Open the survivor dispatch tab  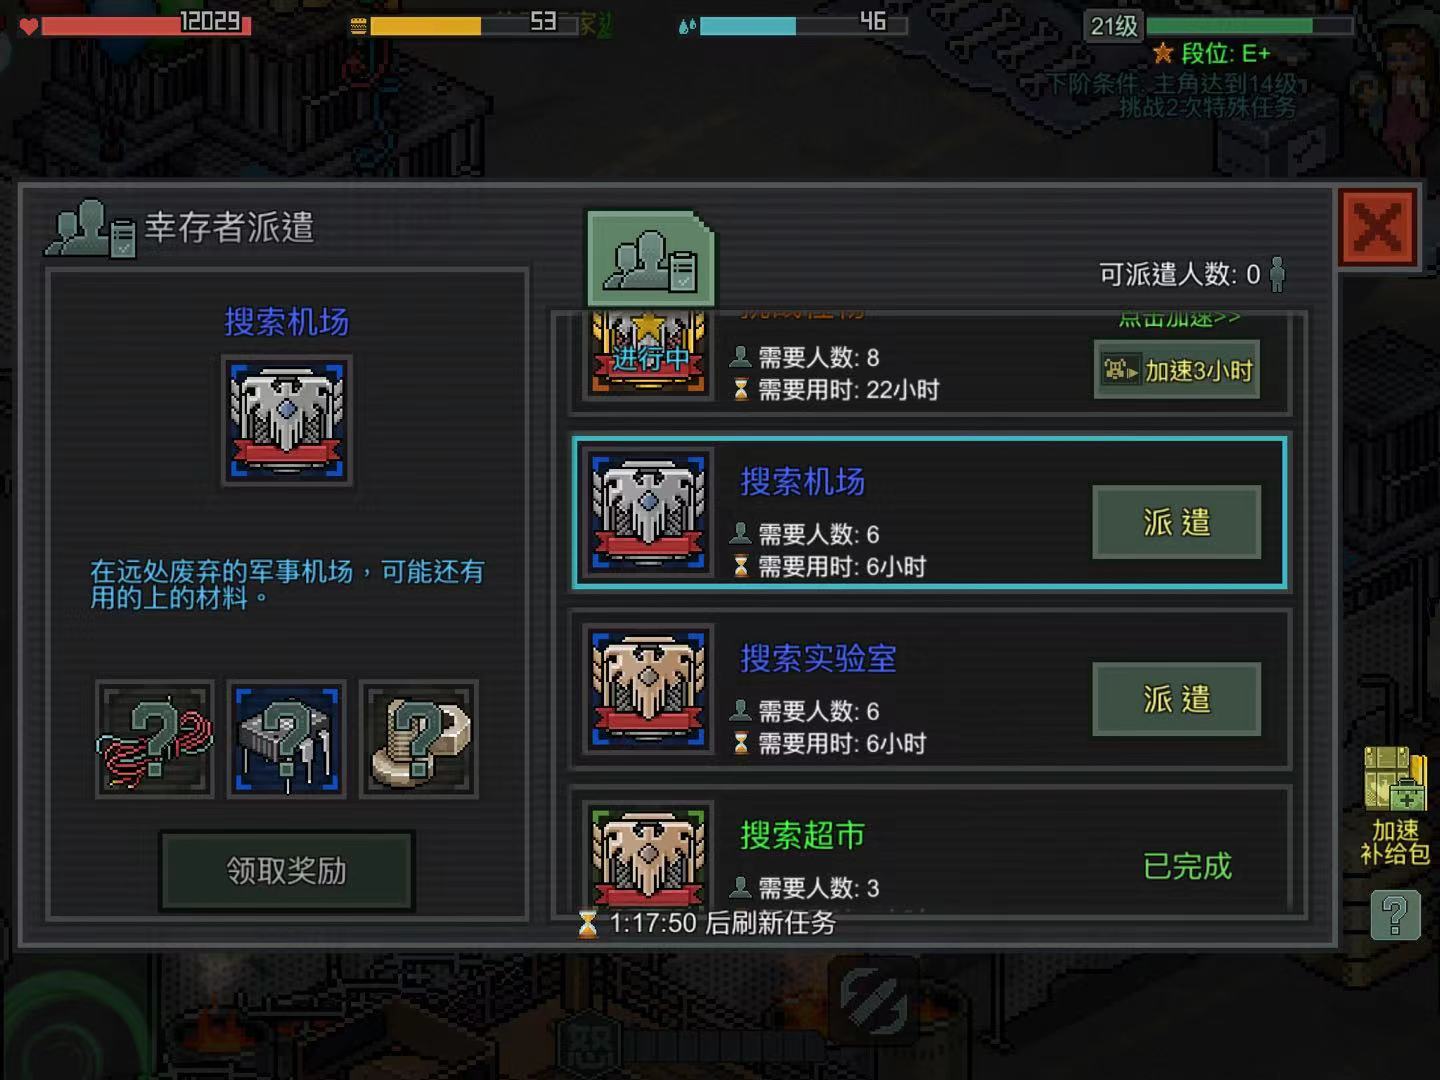click(651, 259)
